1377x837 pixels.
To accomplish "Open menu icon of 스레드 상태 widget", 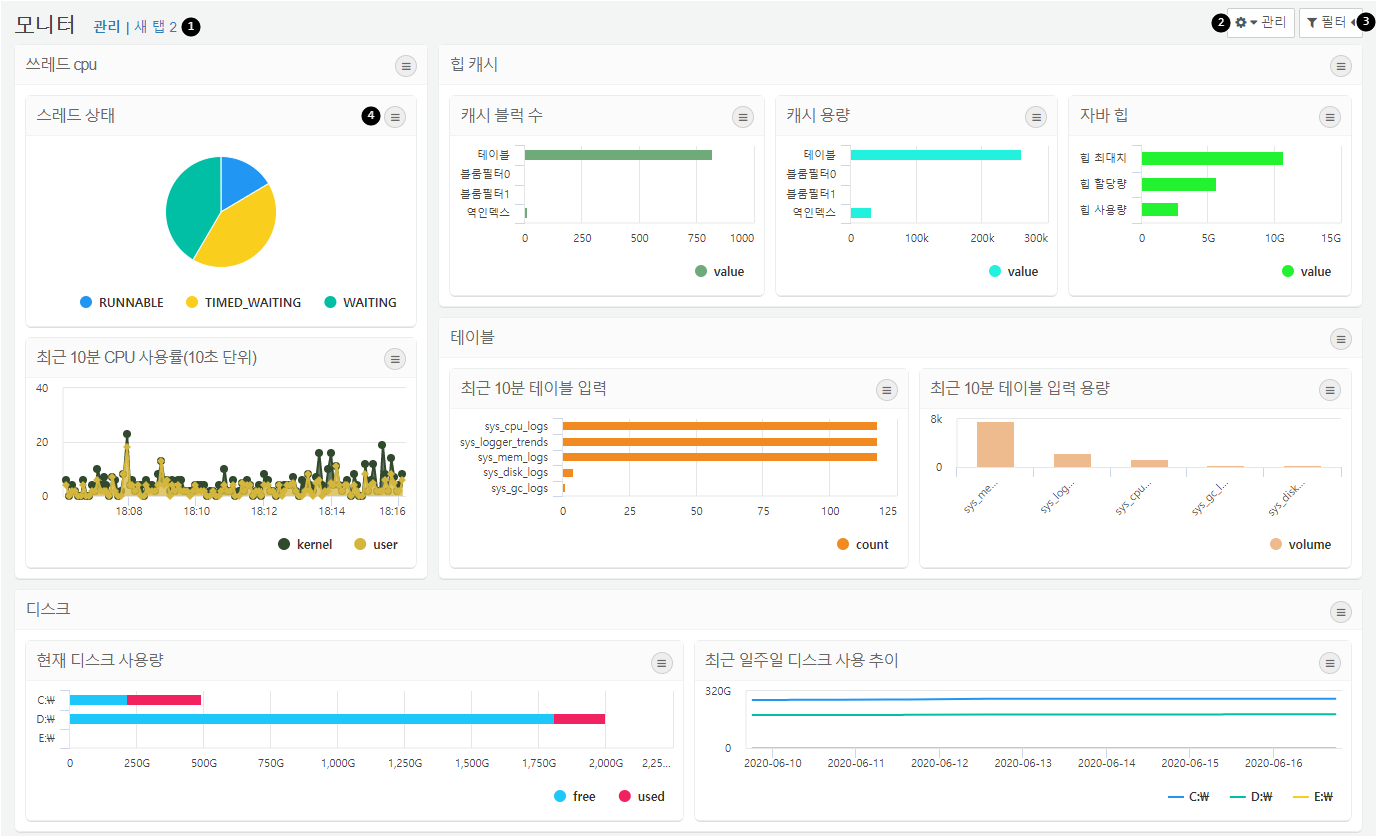I will (395, 117).
